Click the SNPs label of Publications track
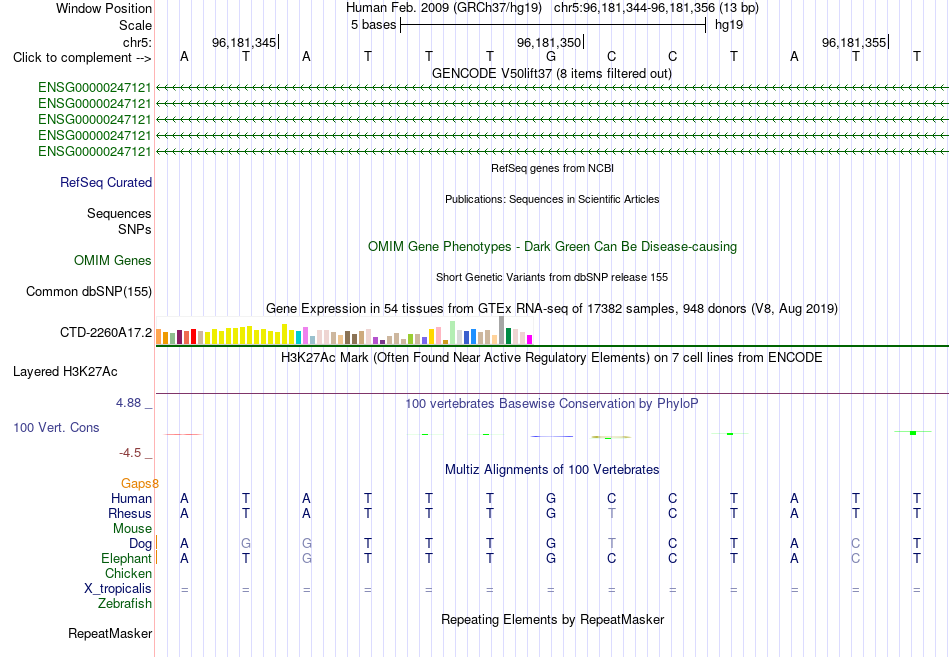Viewport: 950px width, 657px height. coord(135,230)
